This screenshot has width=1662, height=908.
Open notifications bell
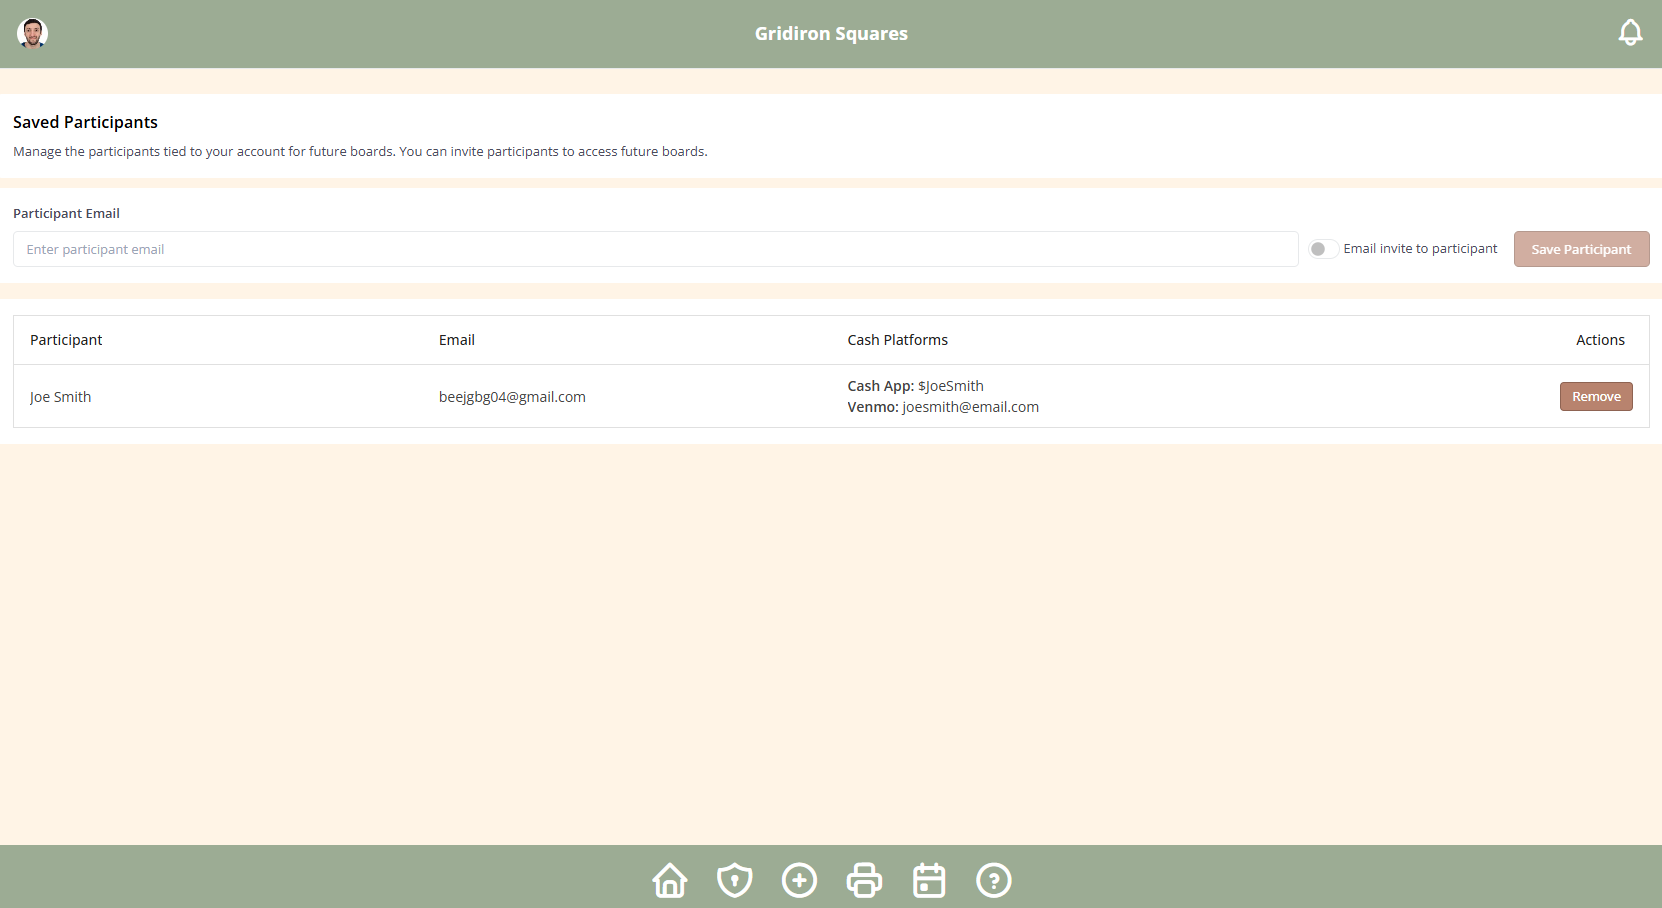pyautogui.click(x=1630, y=33)
